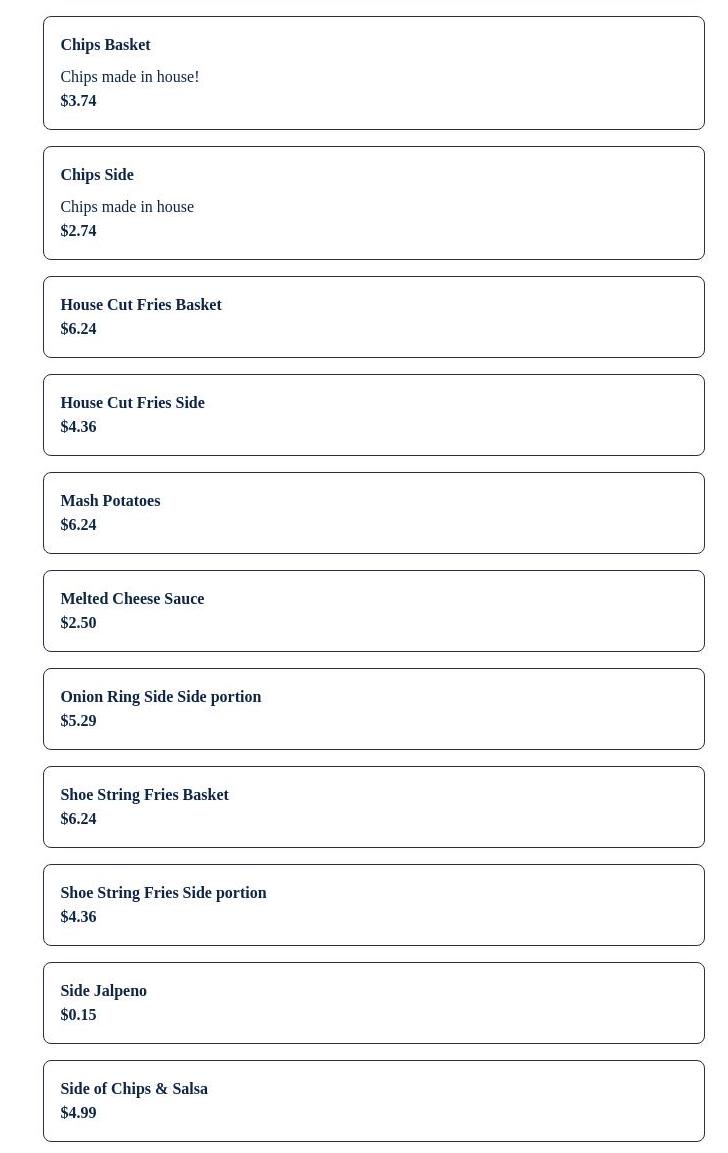This screenshot has height=1153, width=728.
Task: Select the Side Jalpeno item
Action: point(374,1002)
